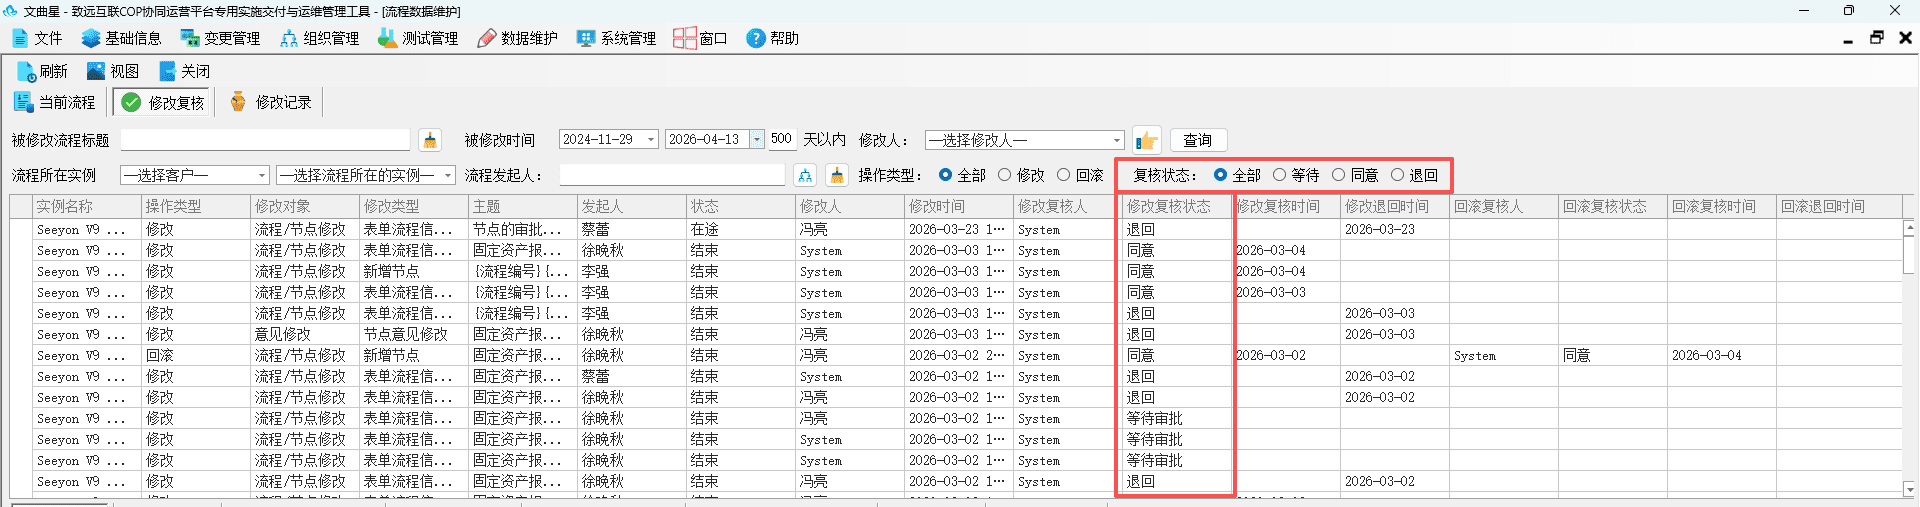Click the table vertical scrollbar down arrow
Screen dimensions: 1920x507
(x=1909, y=489)
